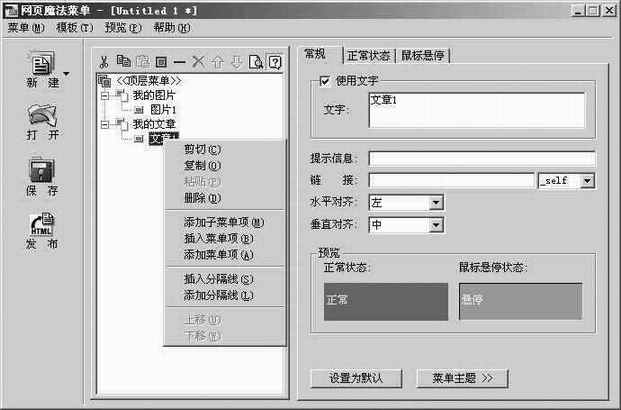This screenshot has height=410, width=621.
Task: Click the 设置为默认 button
Action: click(x=356, y=378)
